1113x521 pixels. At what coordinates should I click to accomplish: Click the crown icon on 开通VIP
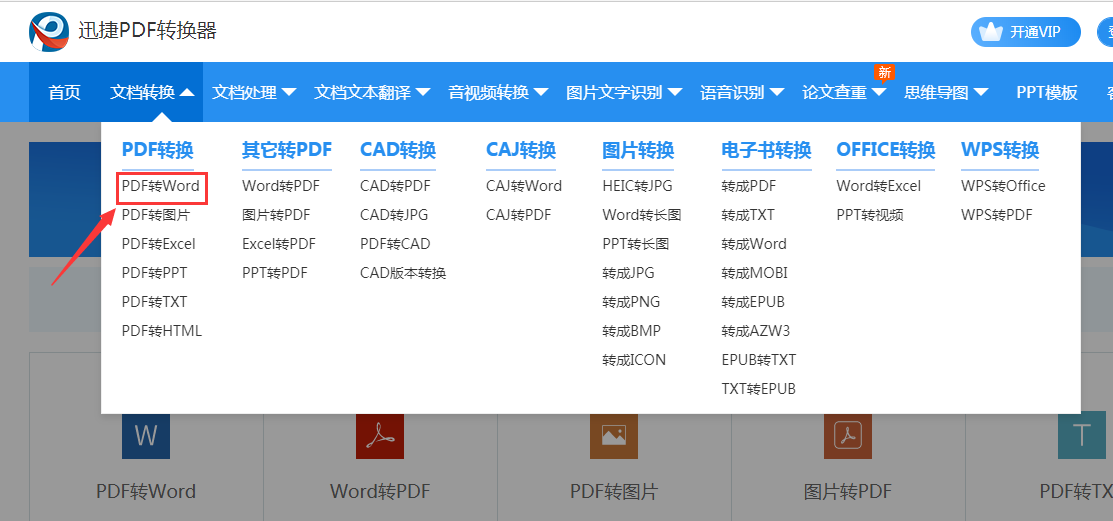(x=990, y=32)
